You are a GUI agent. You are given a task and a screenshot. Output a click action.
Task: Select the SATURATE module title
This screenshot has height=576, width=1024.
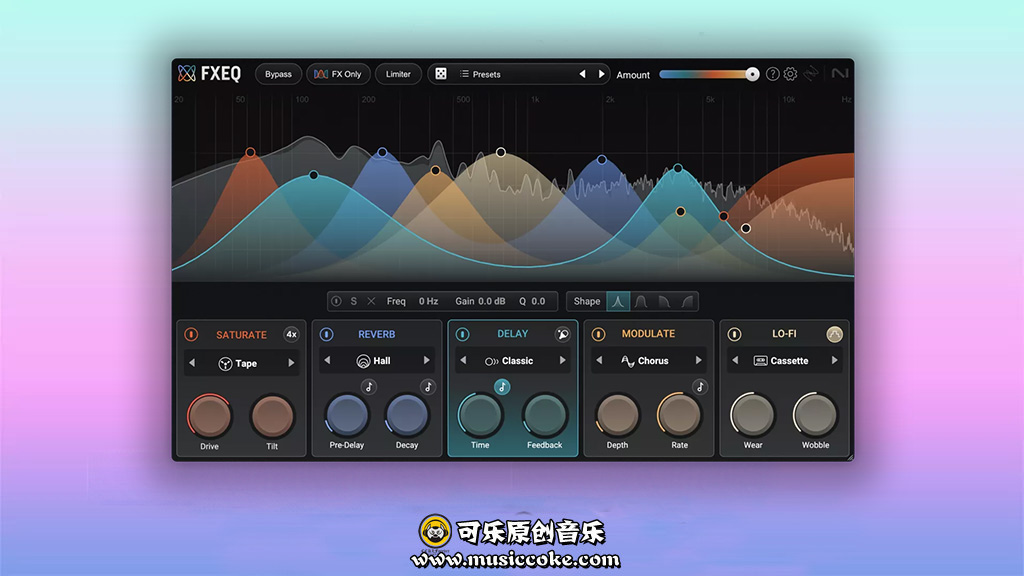(x=241, y=335)
